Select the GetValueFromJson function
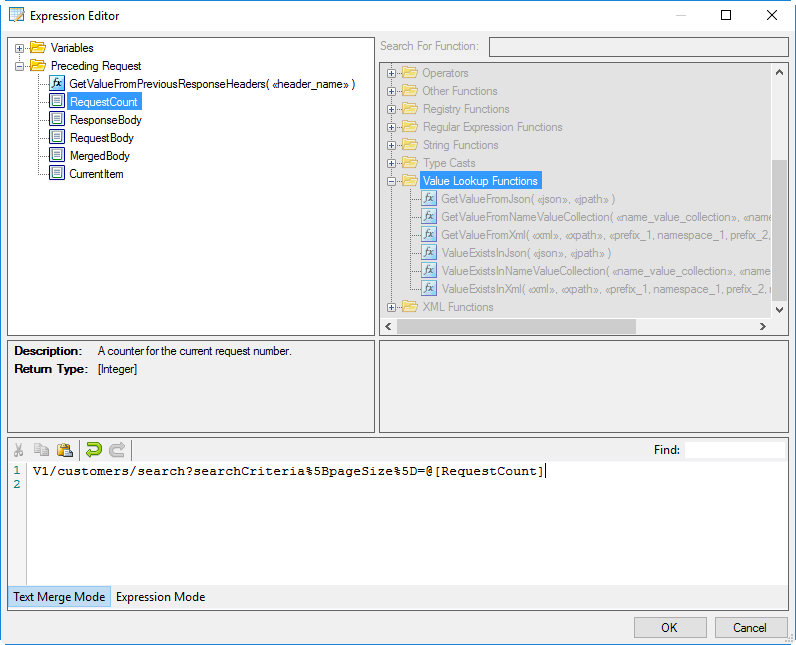 (528, 199)
